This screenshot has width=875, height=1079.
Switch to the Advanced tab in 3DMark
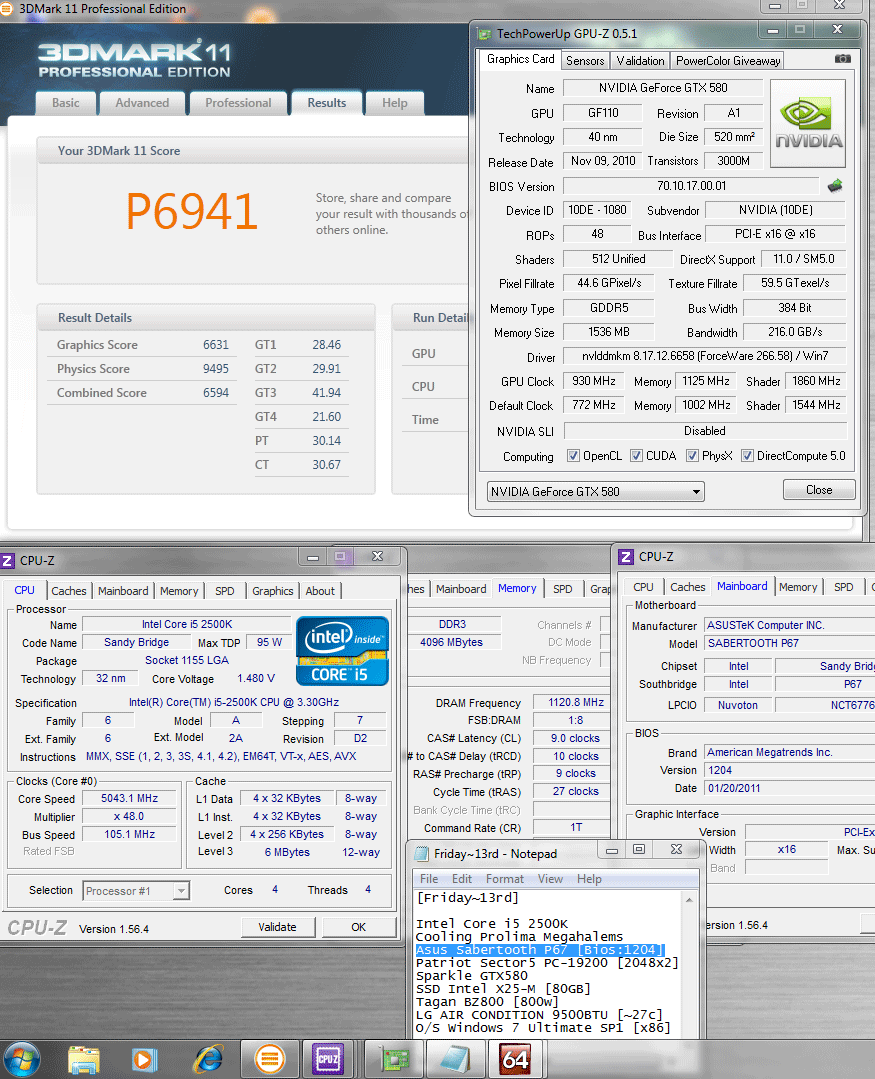[x=142, y=103]
